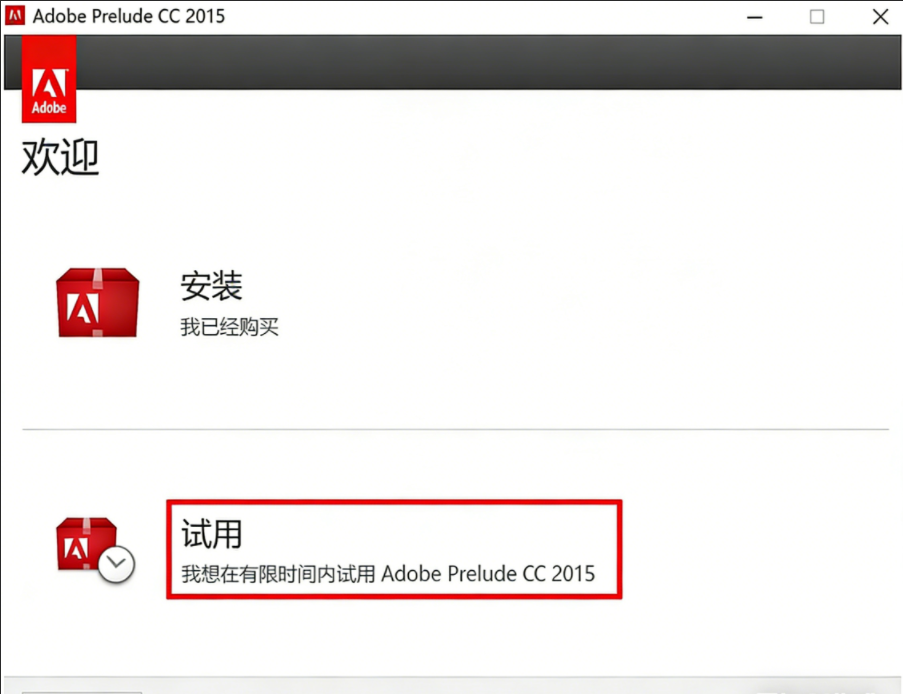
Task: Click the 我已经购买 subtitle text
Action: coord(229,327)
